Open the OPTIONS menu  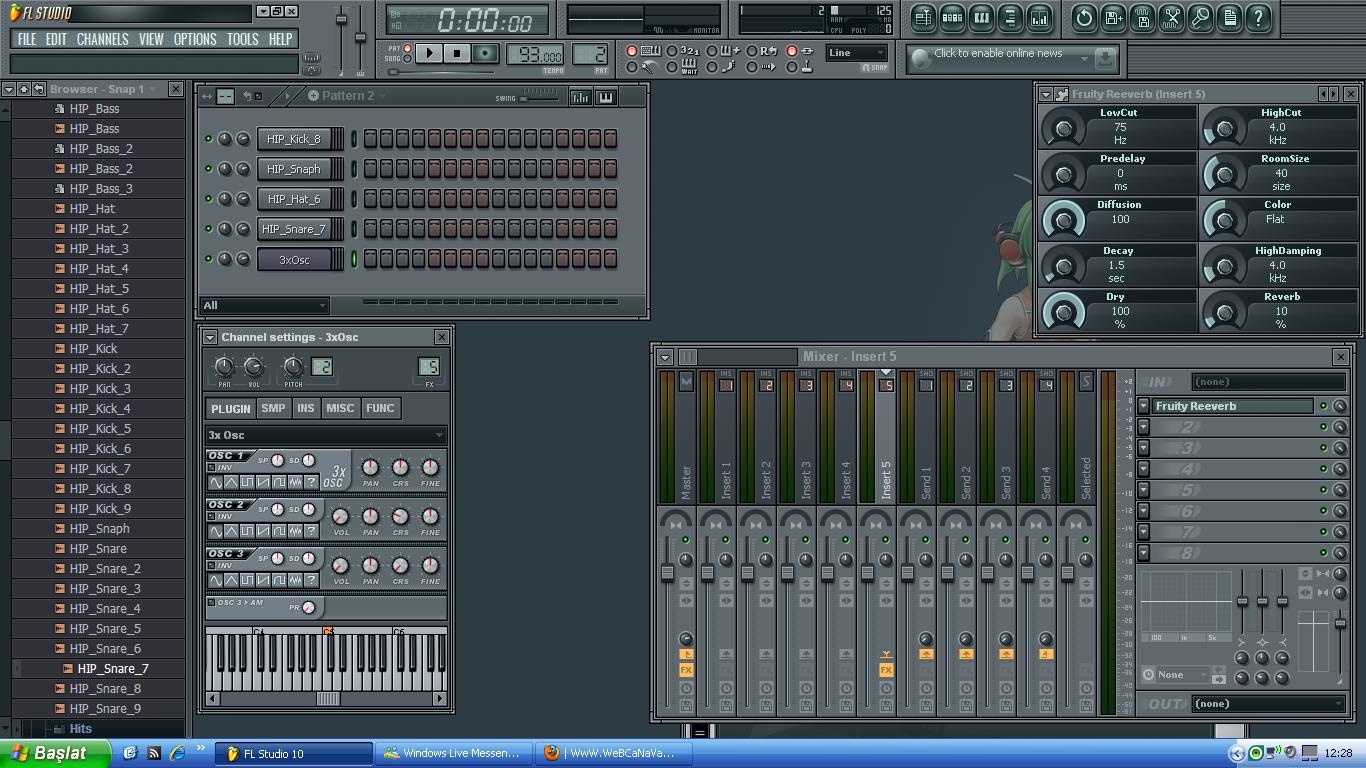pyautogui.click(x=195, y=39)
